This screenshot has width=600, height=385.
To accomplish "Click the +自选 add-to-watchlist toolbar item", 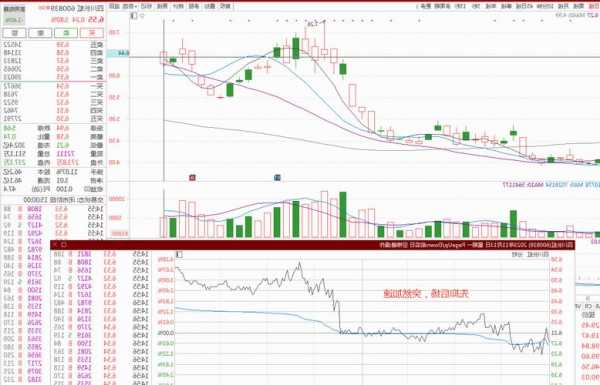I will click(x=129, y=6).
